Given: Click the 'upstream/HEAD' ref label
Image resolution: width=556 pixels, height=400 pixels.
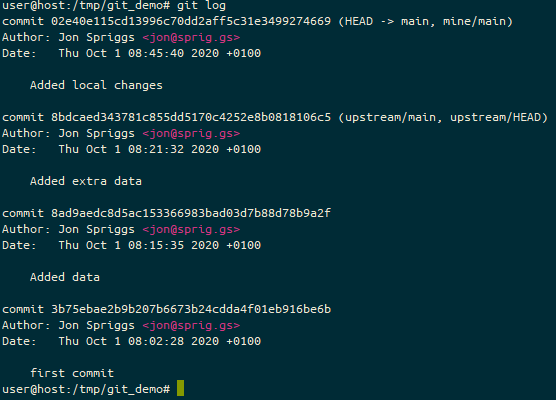Looking at the screenshot, I should click(x=495, y=117).
